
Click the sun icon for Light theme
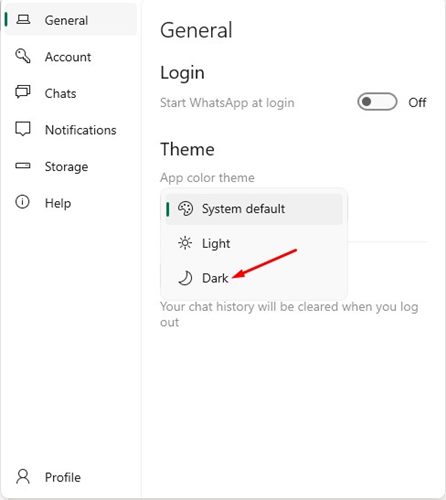point(185,243)
